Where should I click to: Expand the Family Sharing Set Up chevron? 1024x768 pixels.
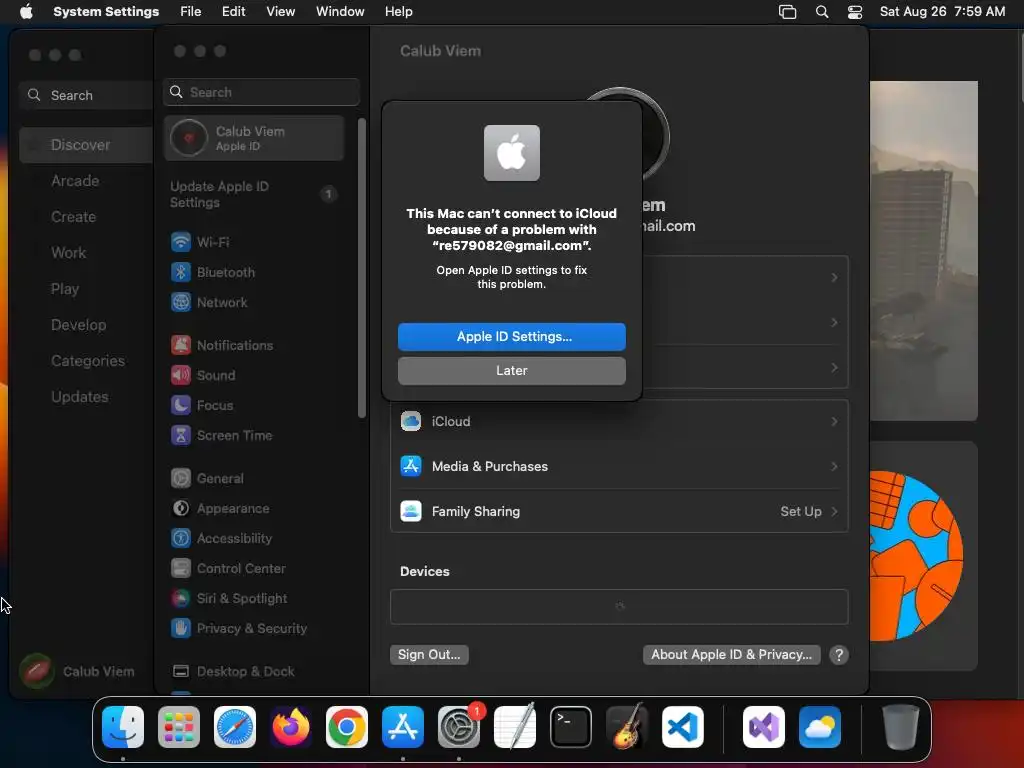click(x=834, y=511)
